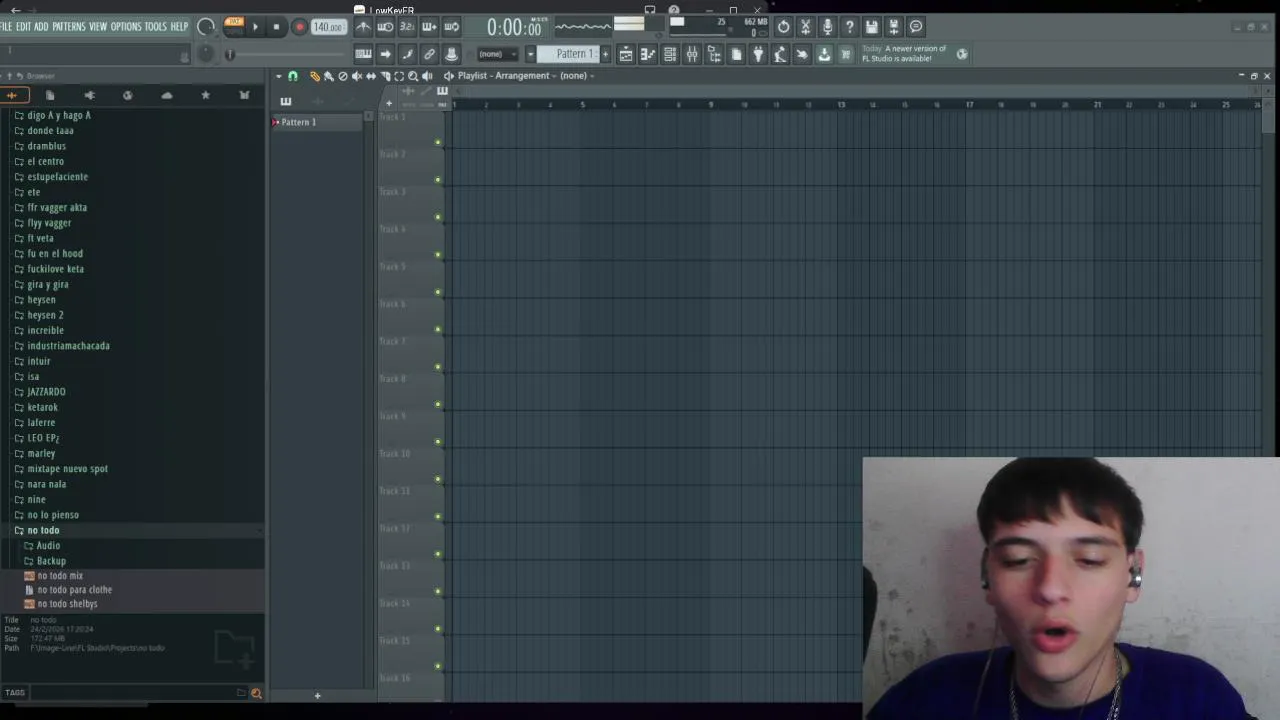This screenshot has height=720, width=1280.
Task: Toggle loop recording
Action: point(451,27)
